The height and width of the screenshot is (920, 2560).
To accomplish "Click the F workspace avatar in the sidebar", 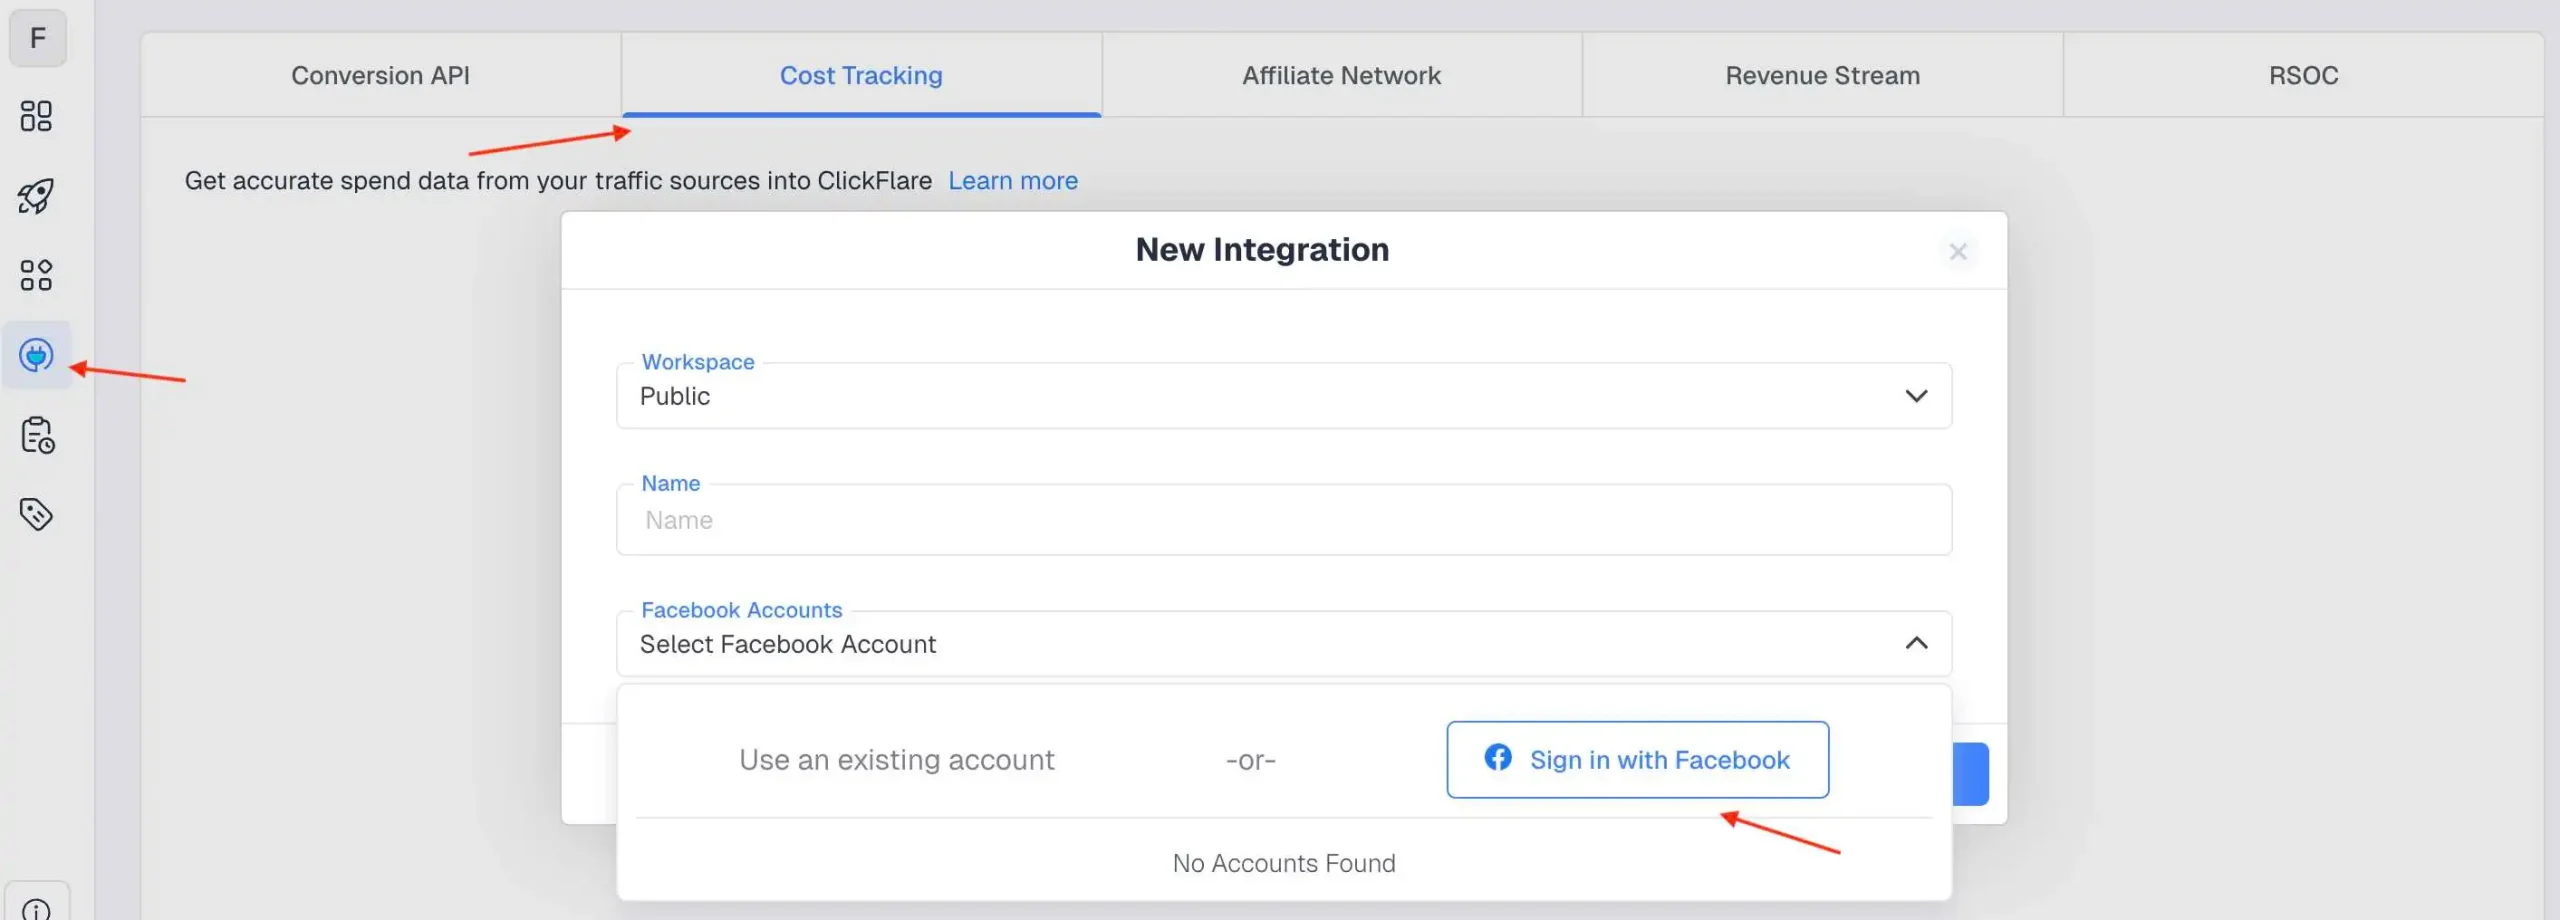I will [x=38, y=38].
